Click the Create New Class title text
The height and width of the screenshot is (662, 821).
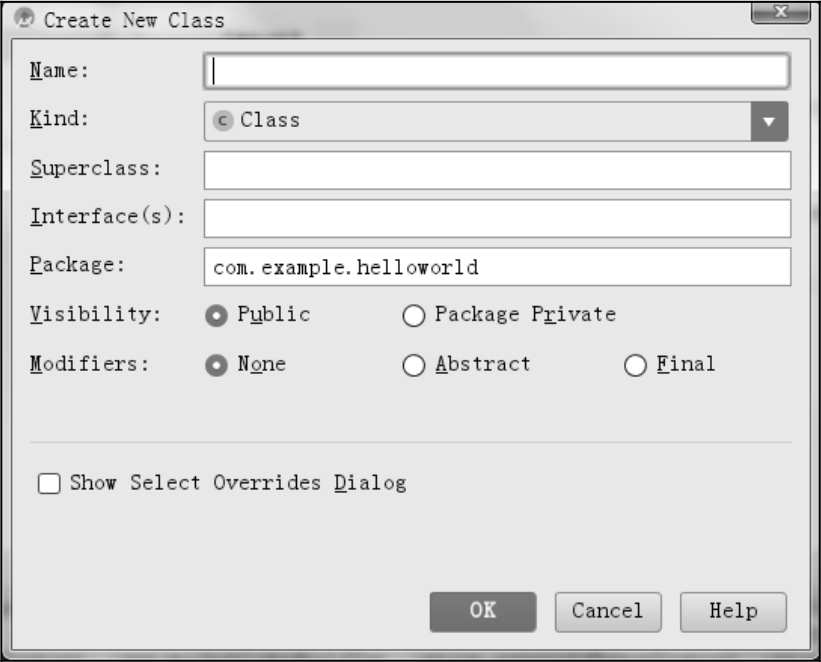tap(134, 20)
